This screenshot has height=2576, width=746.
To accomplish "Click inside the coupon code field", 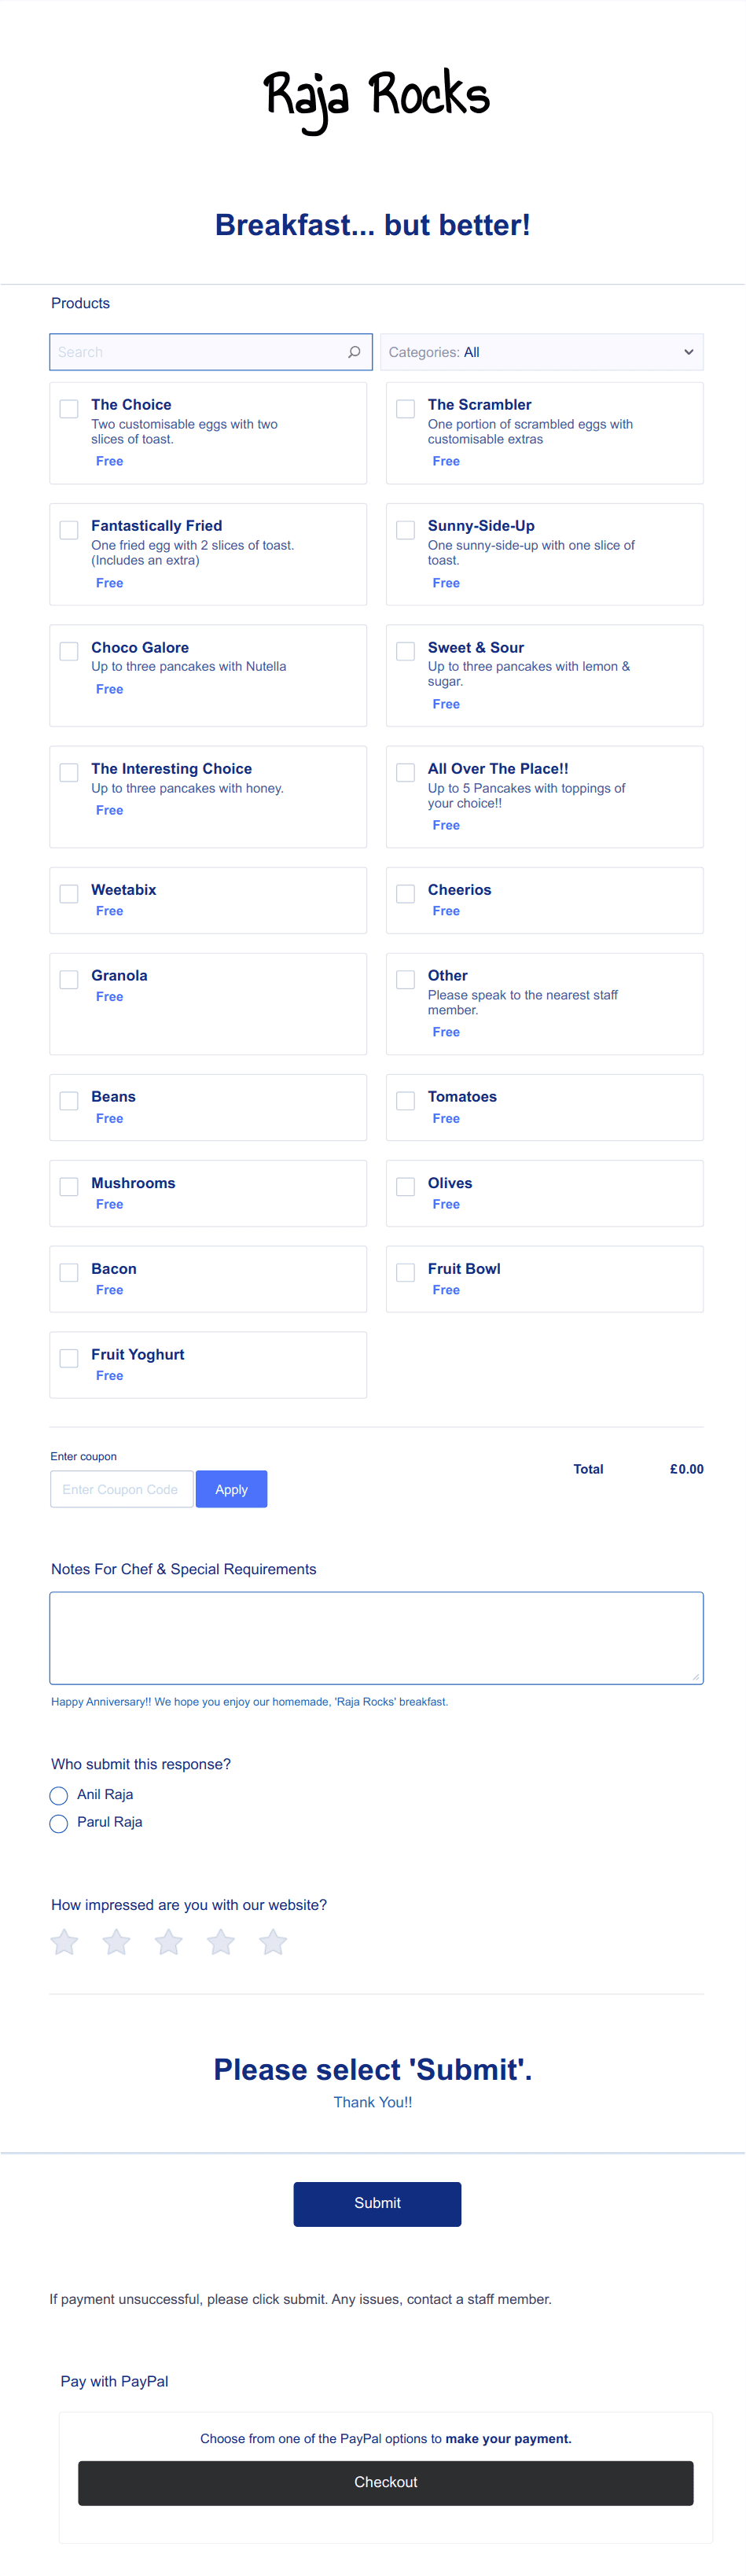I will tap(121, 1489).
